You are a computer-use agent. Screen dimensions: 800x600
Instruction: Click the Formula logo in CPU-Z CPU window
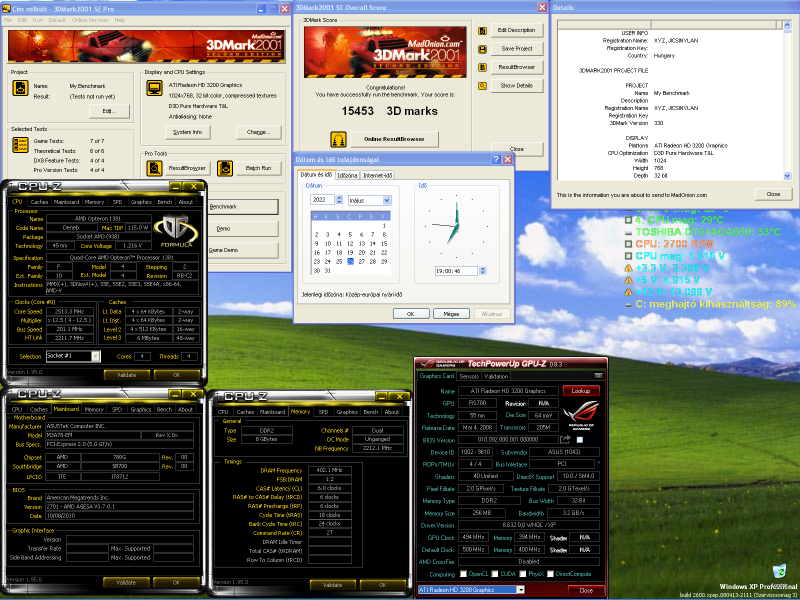click(176, 232)
